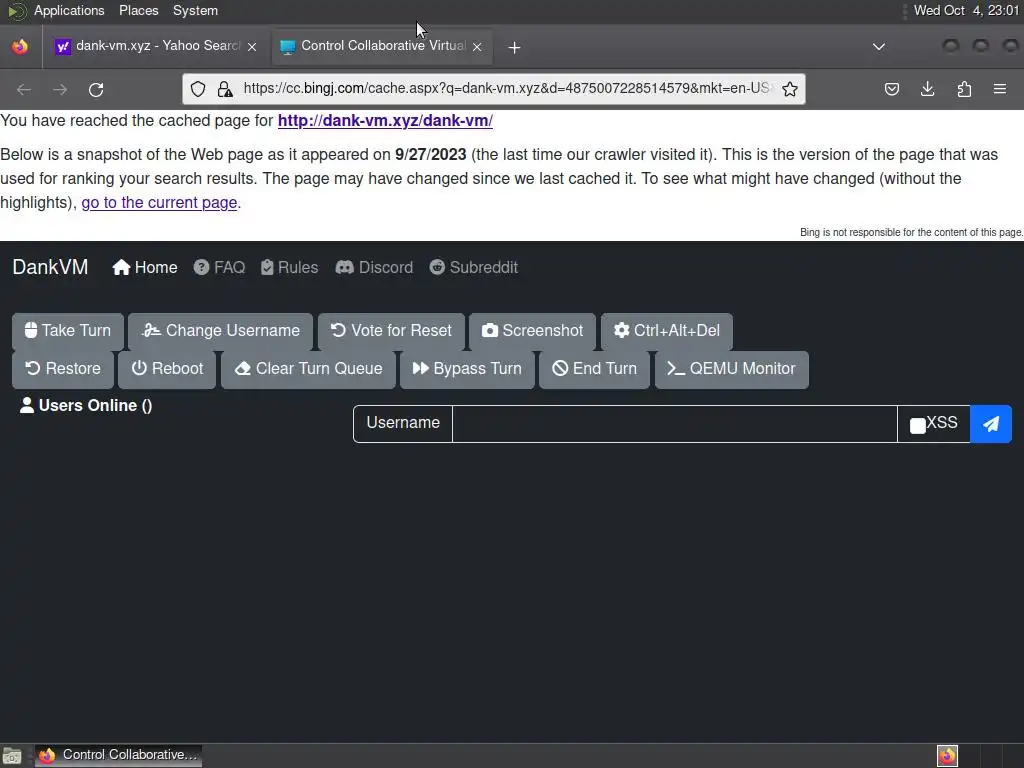Screen dimensions: 1024x768
Task: Go back in browser history
Action: pos(24,89)
